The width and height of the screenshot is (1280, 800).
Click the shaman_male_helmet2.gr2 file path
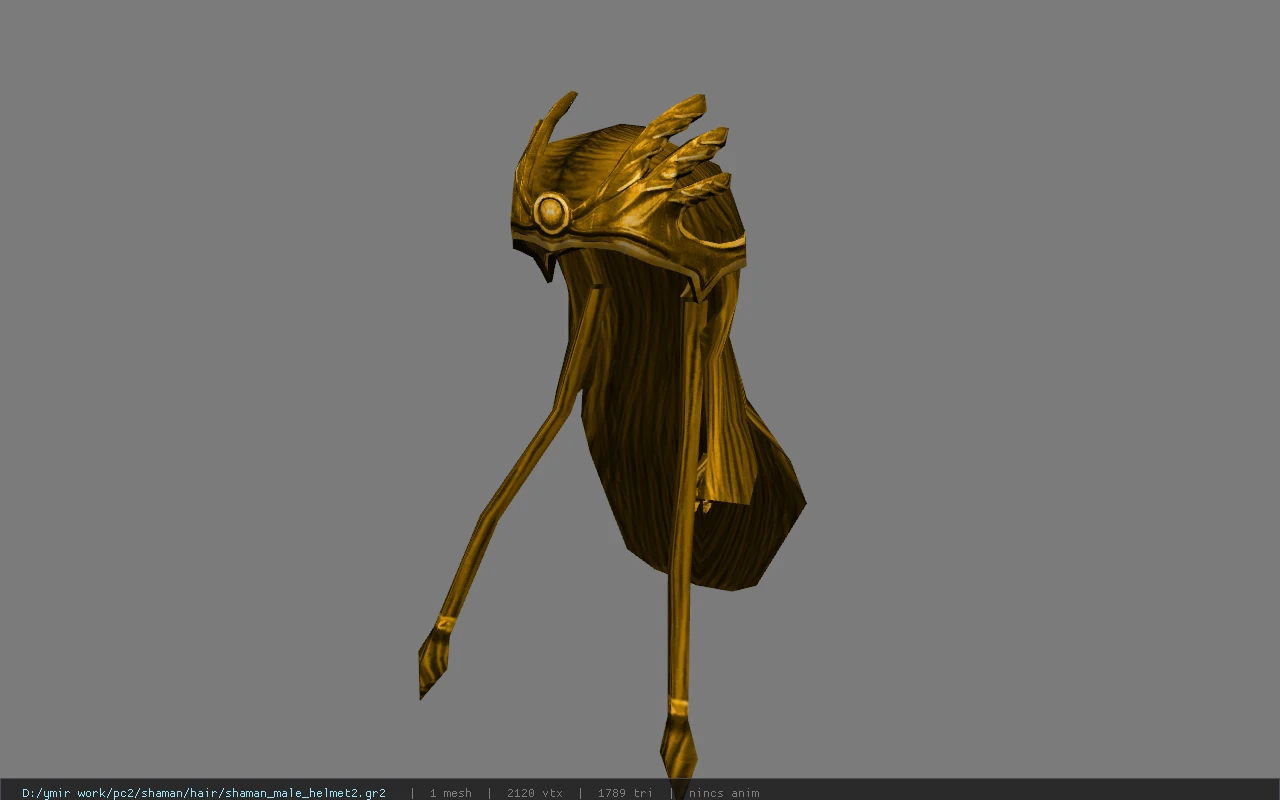204,793
